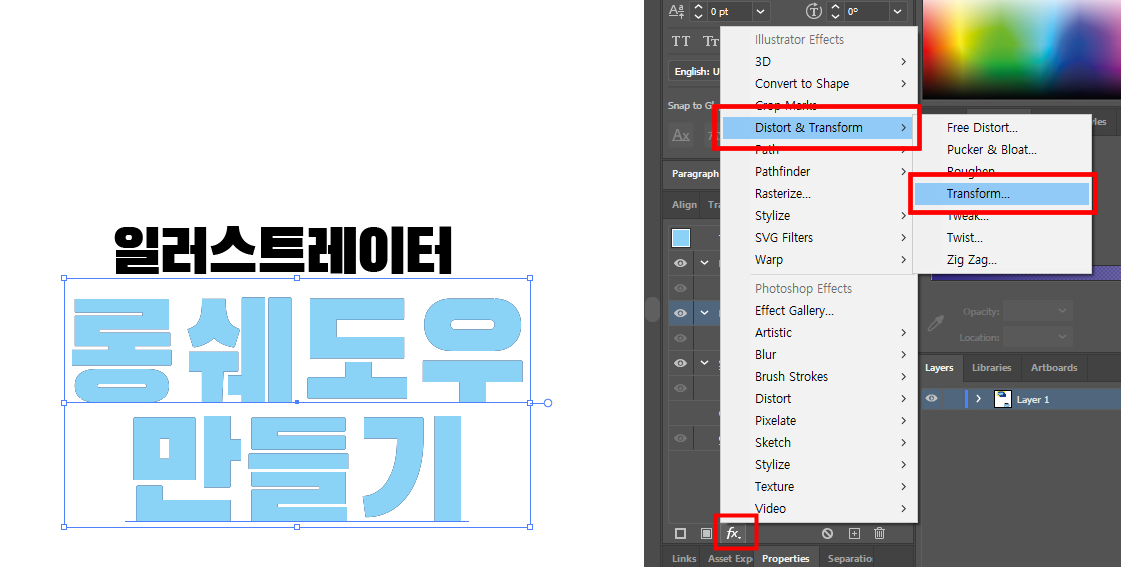
Task: Switch to the Properties tab
Action: (786, 558)
